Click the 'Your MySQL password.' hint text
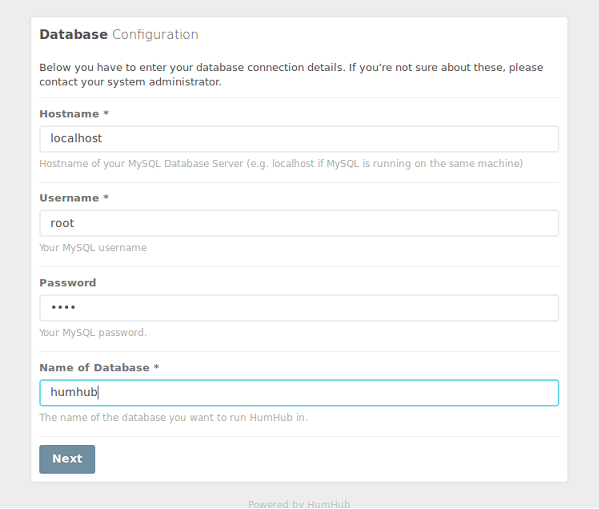Viewport: 599px width, 509px height. pyautogui.click(x=93, y=332)
